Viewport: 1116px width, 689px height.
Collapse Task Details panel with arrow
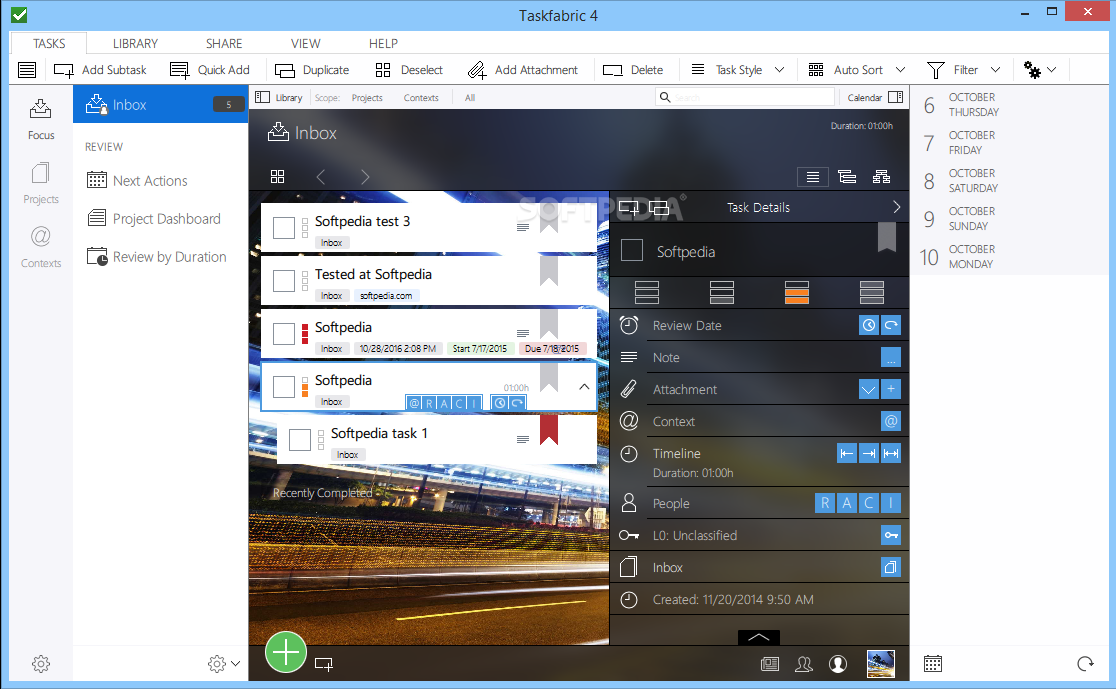(896, 207)
